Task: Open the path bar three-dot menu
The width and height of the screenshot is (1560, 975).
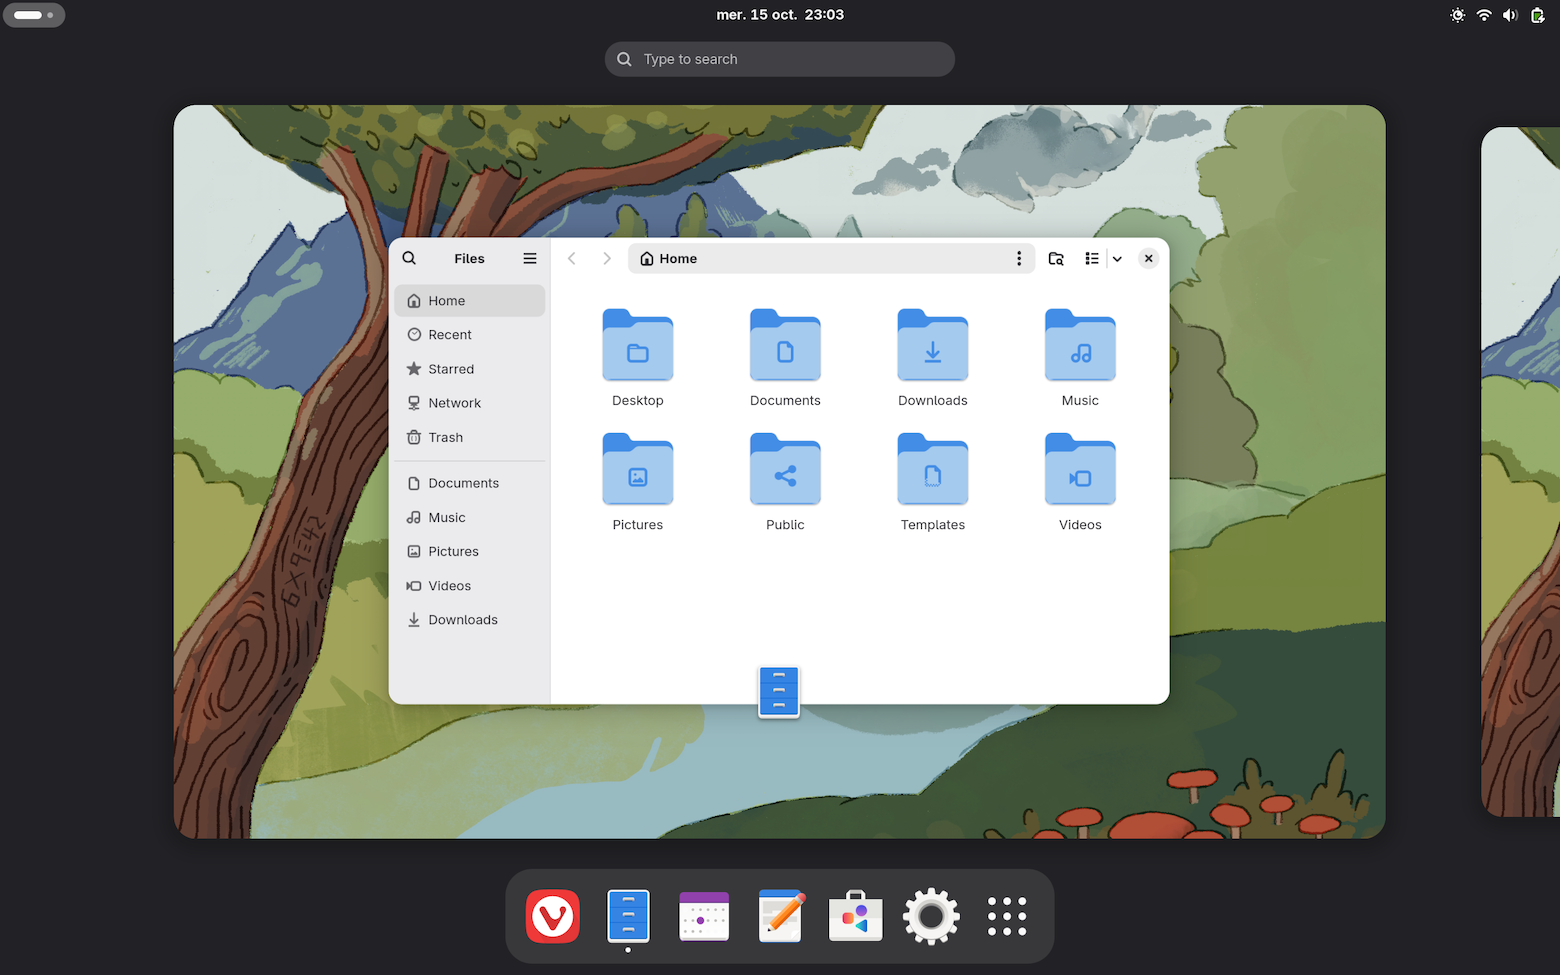Action: point(1019,258)
